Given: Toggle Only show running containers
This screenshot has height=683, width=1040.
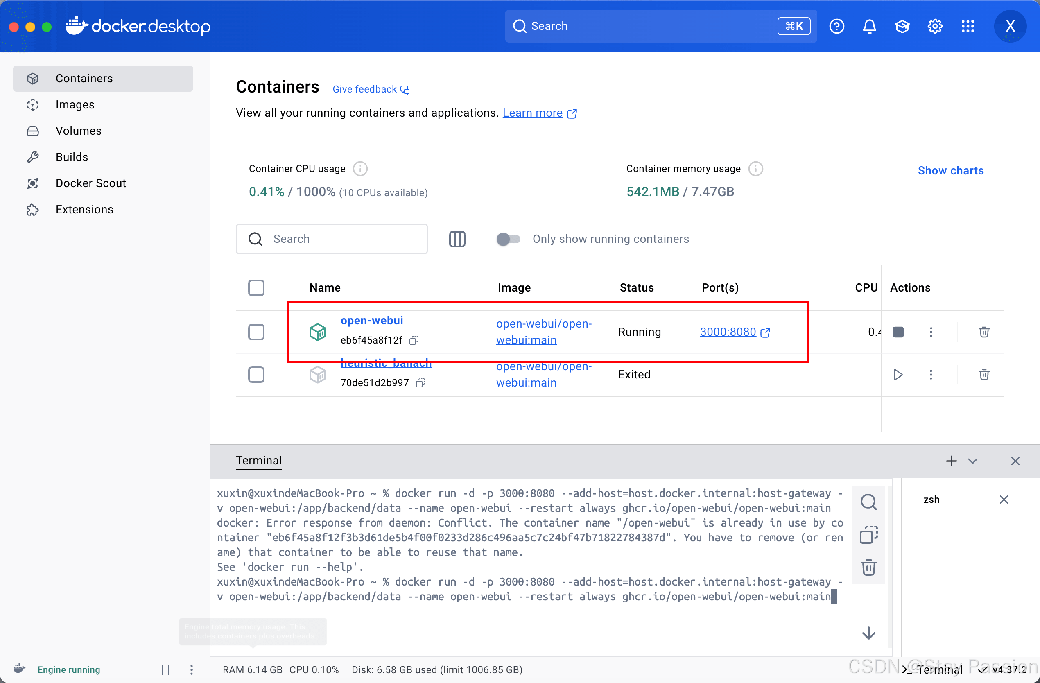Looking at the screenshot, I should click(508, 239).
